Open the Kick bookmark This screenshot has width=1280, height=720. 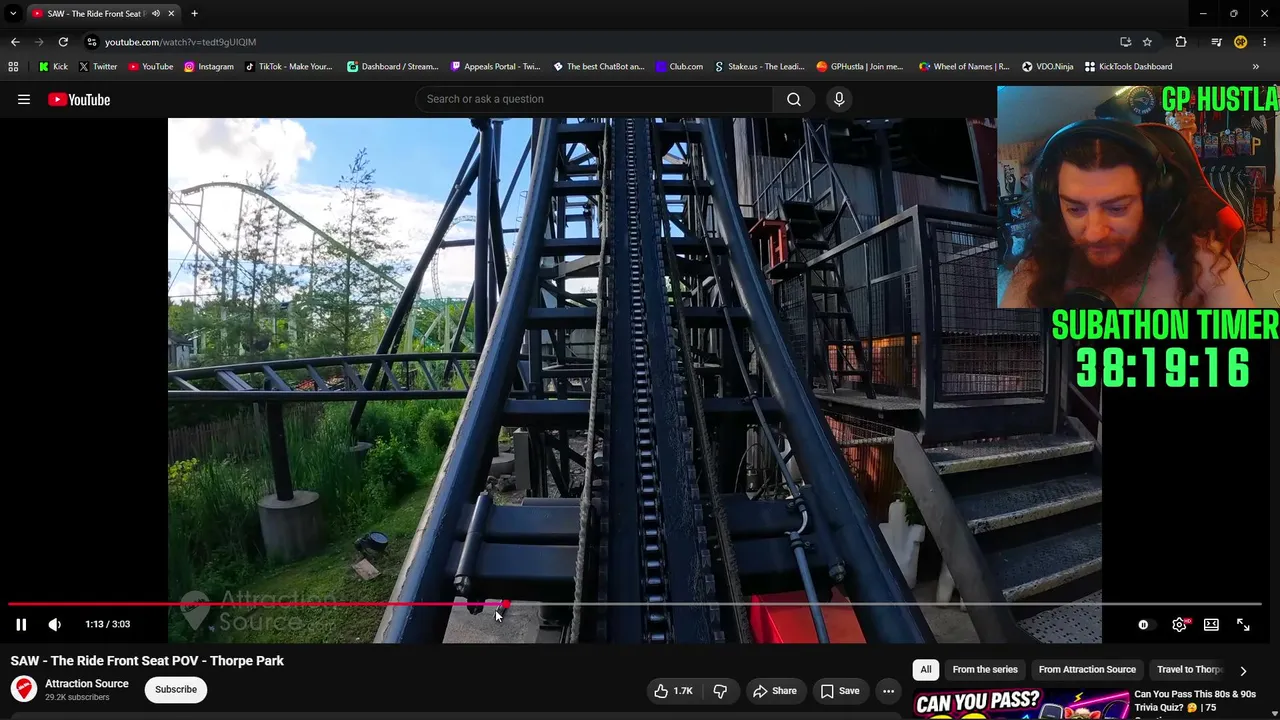pos(53,67)
